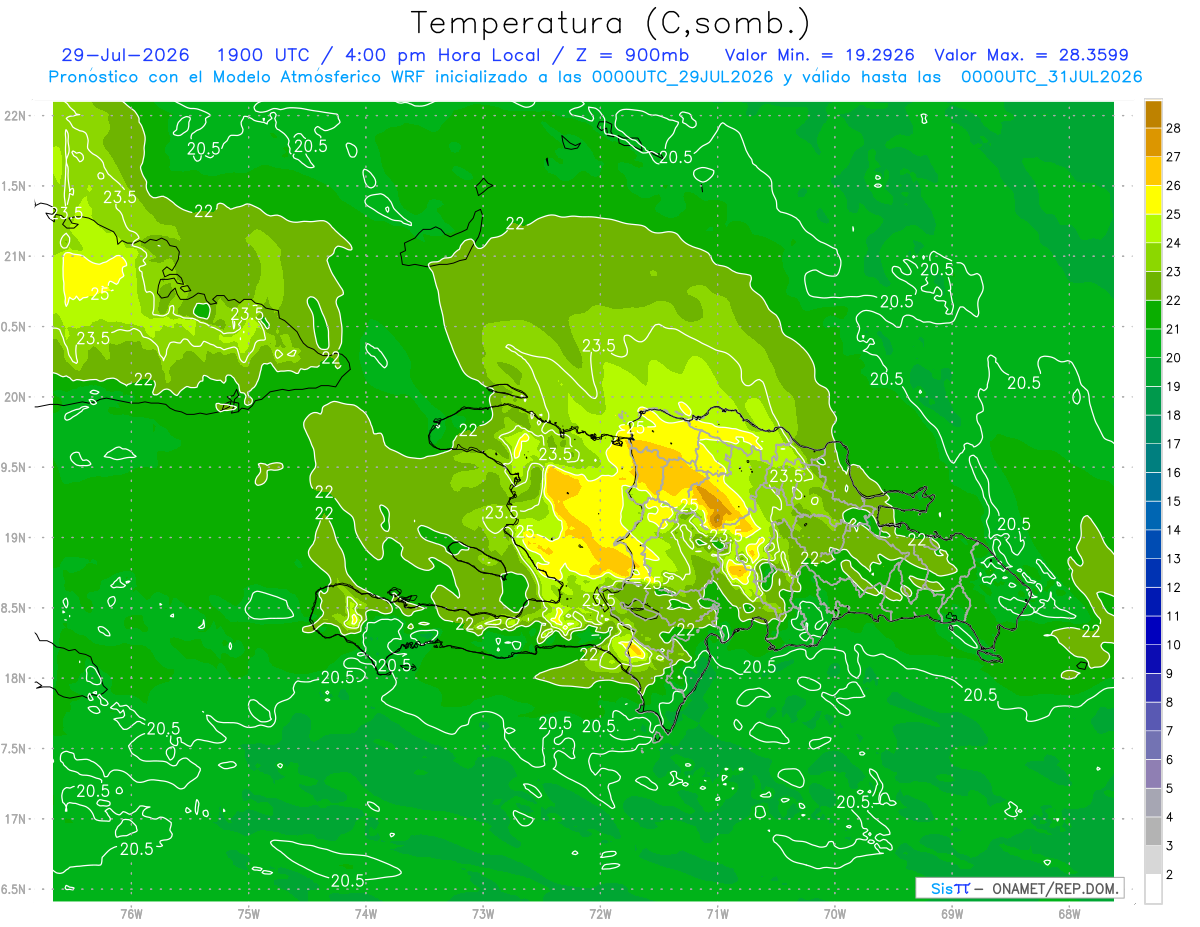
Task: Pick the gray swatch between 3 and 4
Action: [1153, 831]
